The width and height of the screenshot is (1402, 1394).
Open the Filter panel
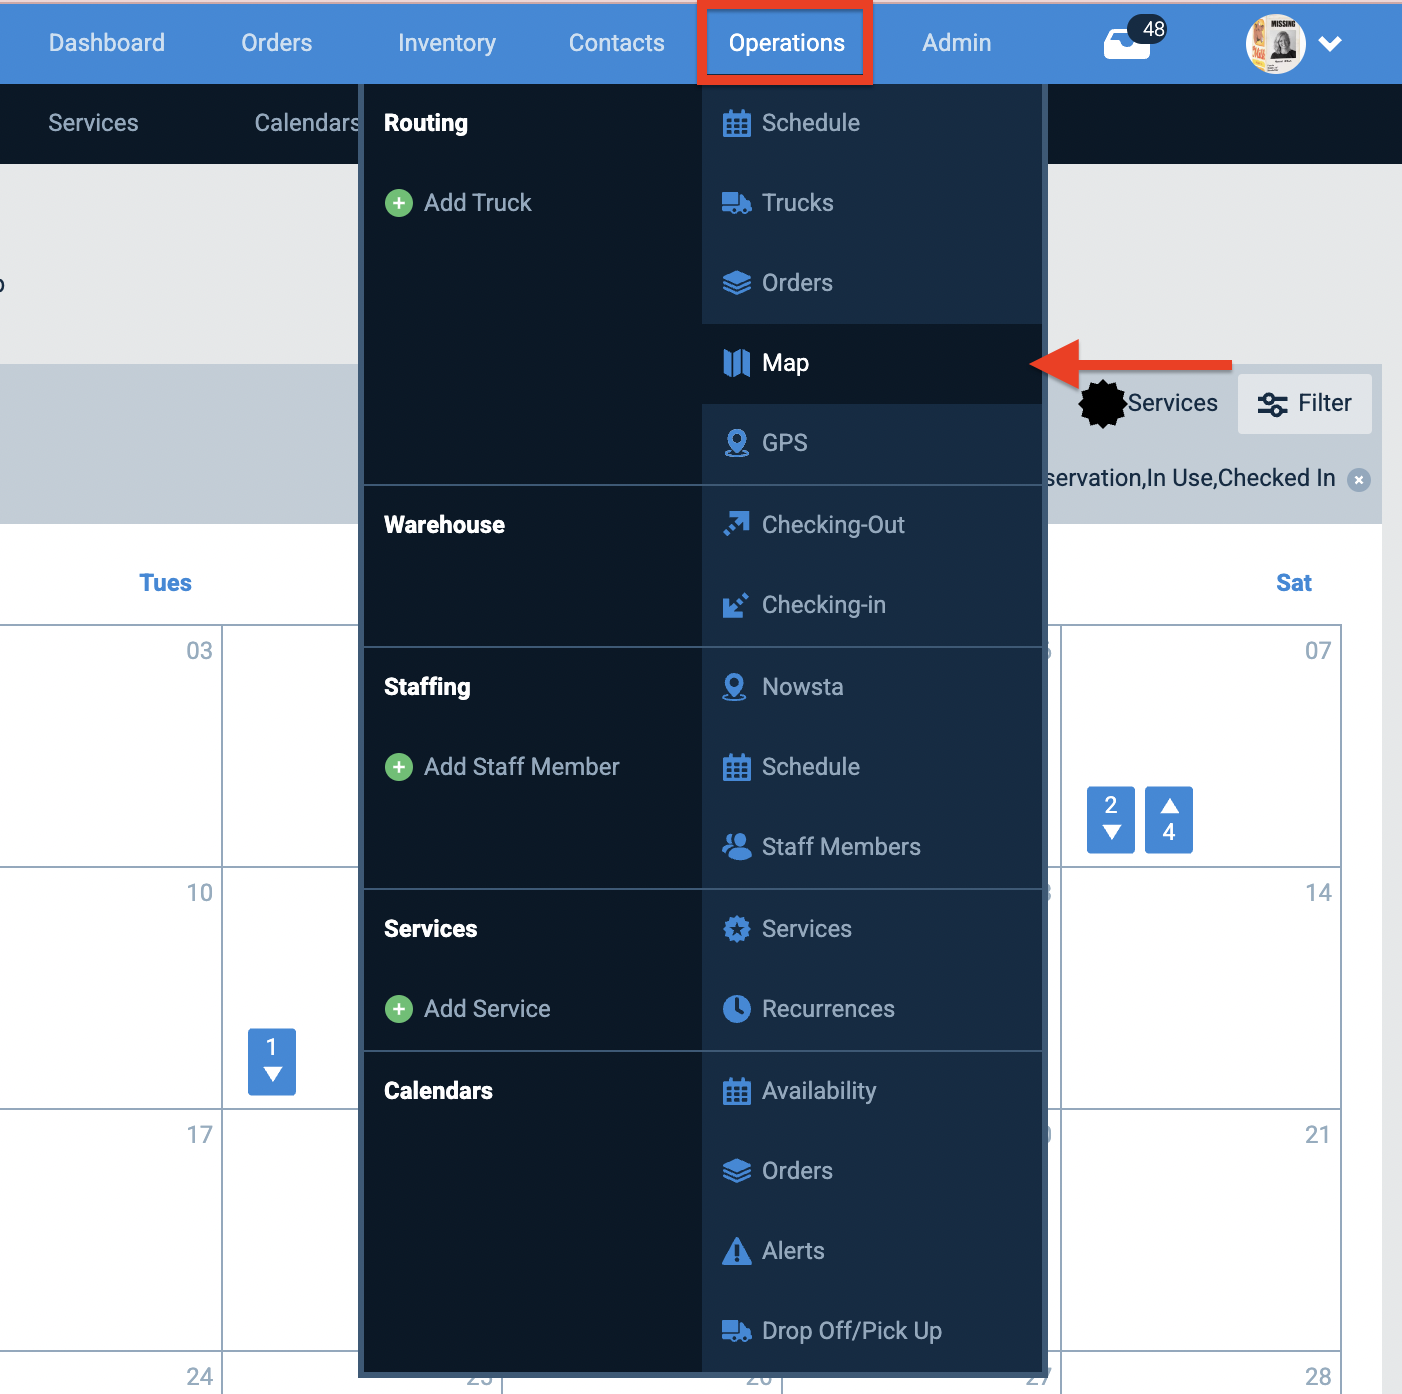(x=1305, y=404)
